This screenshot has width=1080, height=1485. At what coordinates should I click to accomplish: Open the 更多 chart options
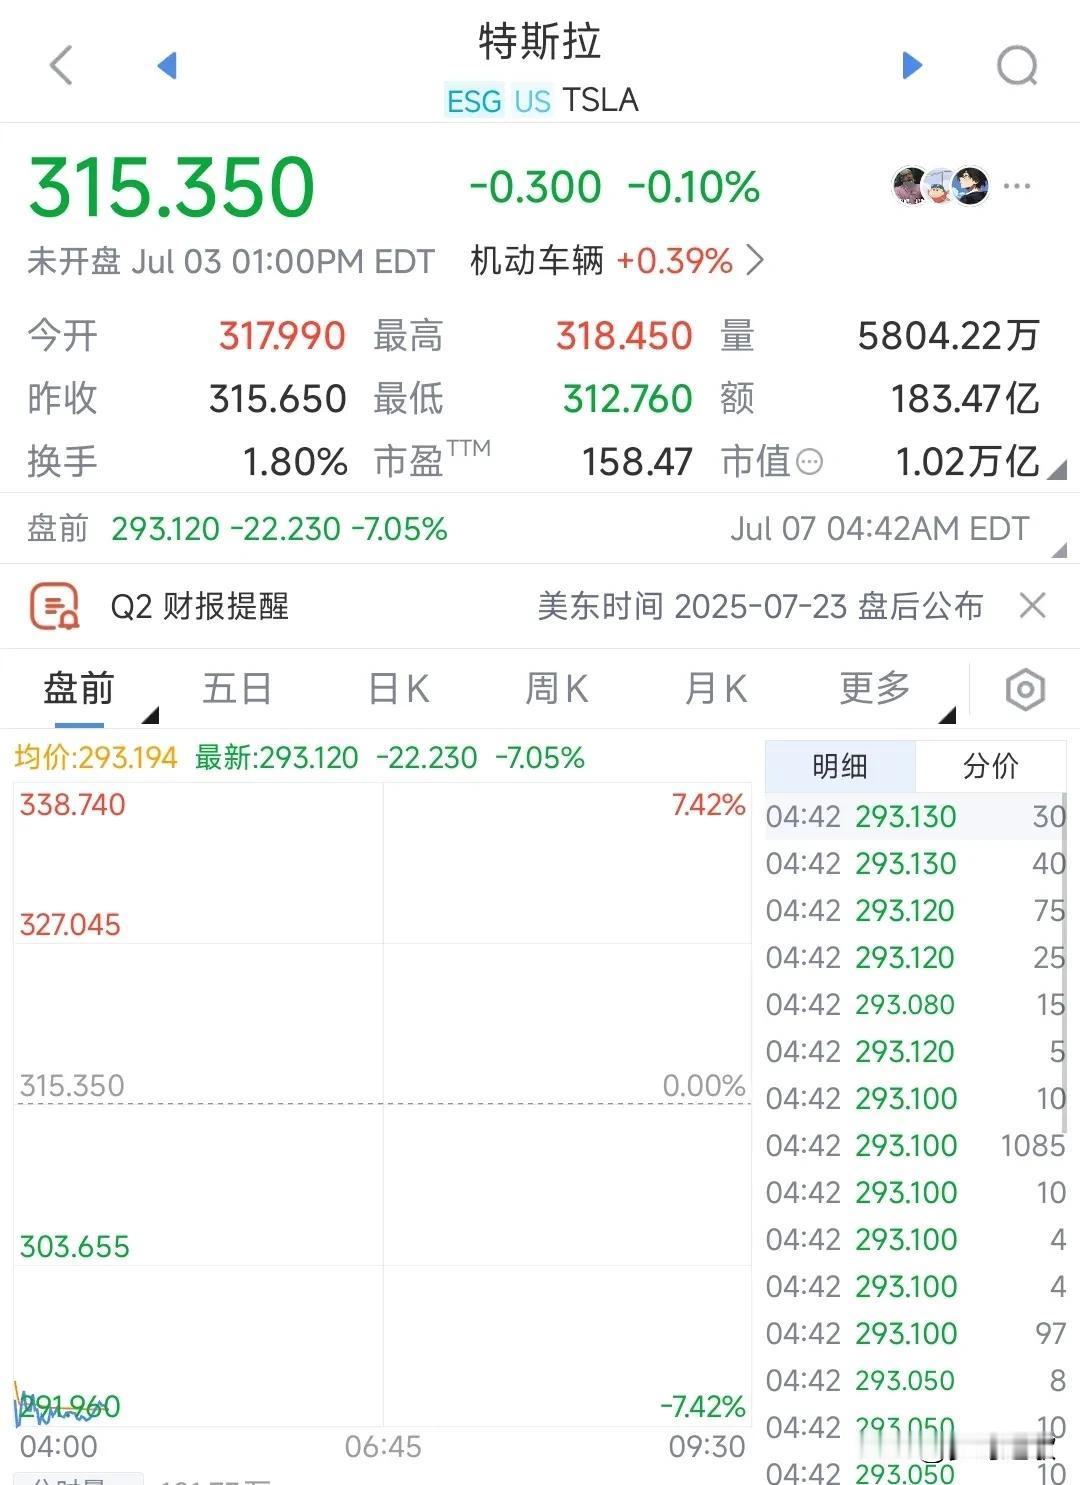(875, 689)
